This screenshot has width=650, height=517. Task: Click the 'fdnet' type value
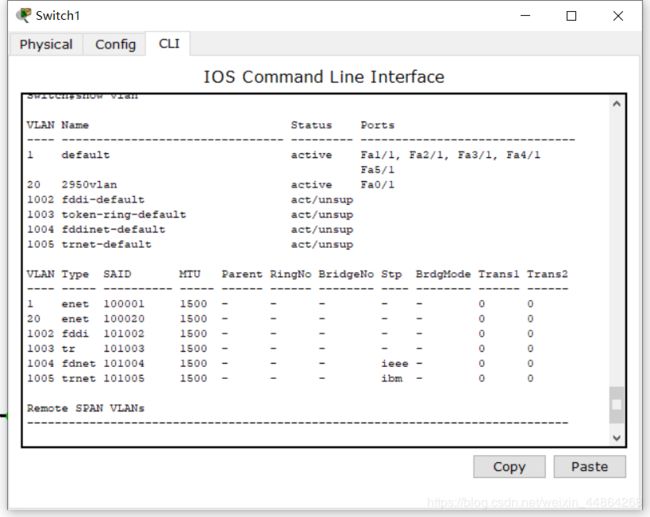79,364
